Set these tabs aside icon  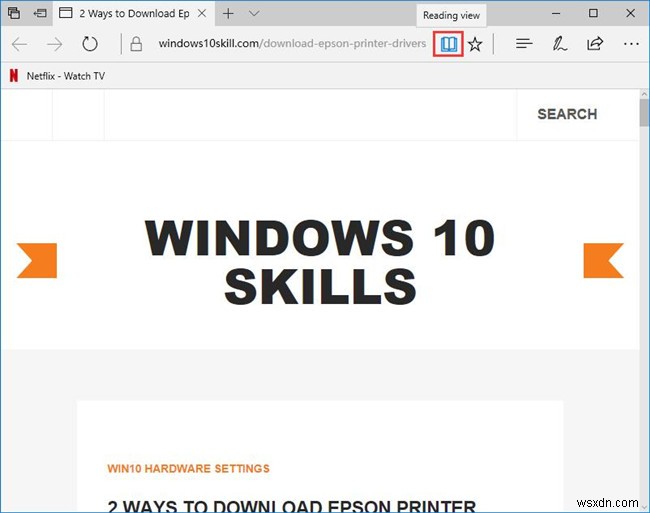(x=40, y=13)
